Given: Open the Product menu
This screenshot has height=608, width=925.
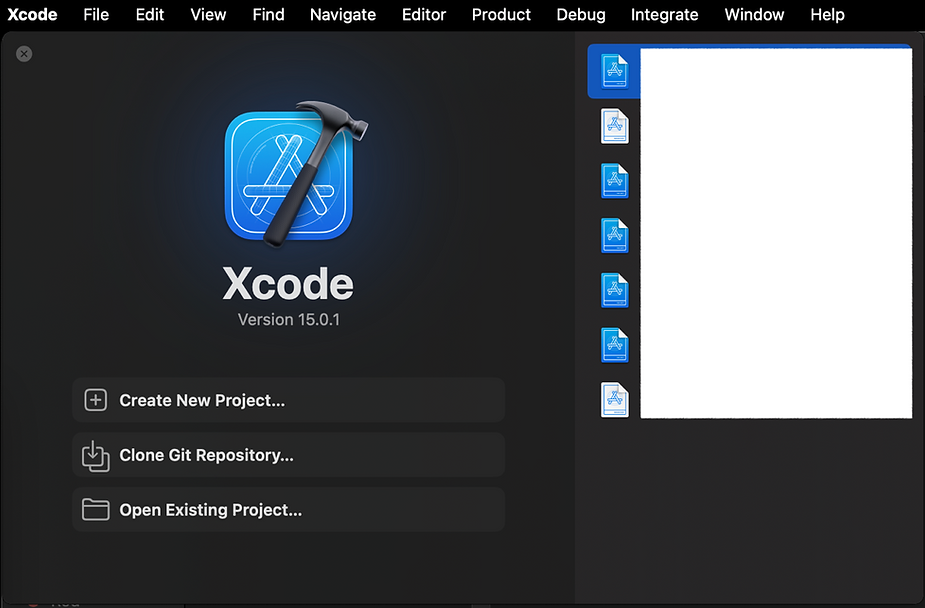Looking at the screenshot, I should (500, 15).
